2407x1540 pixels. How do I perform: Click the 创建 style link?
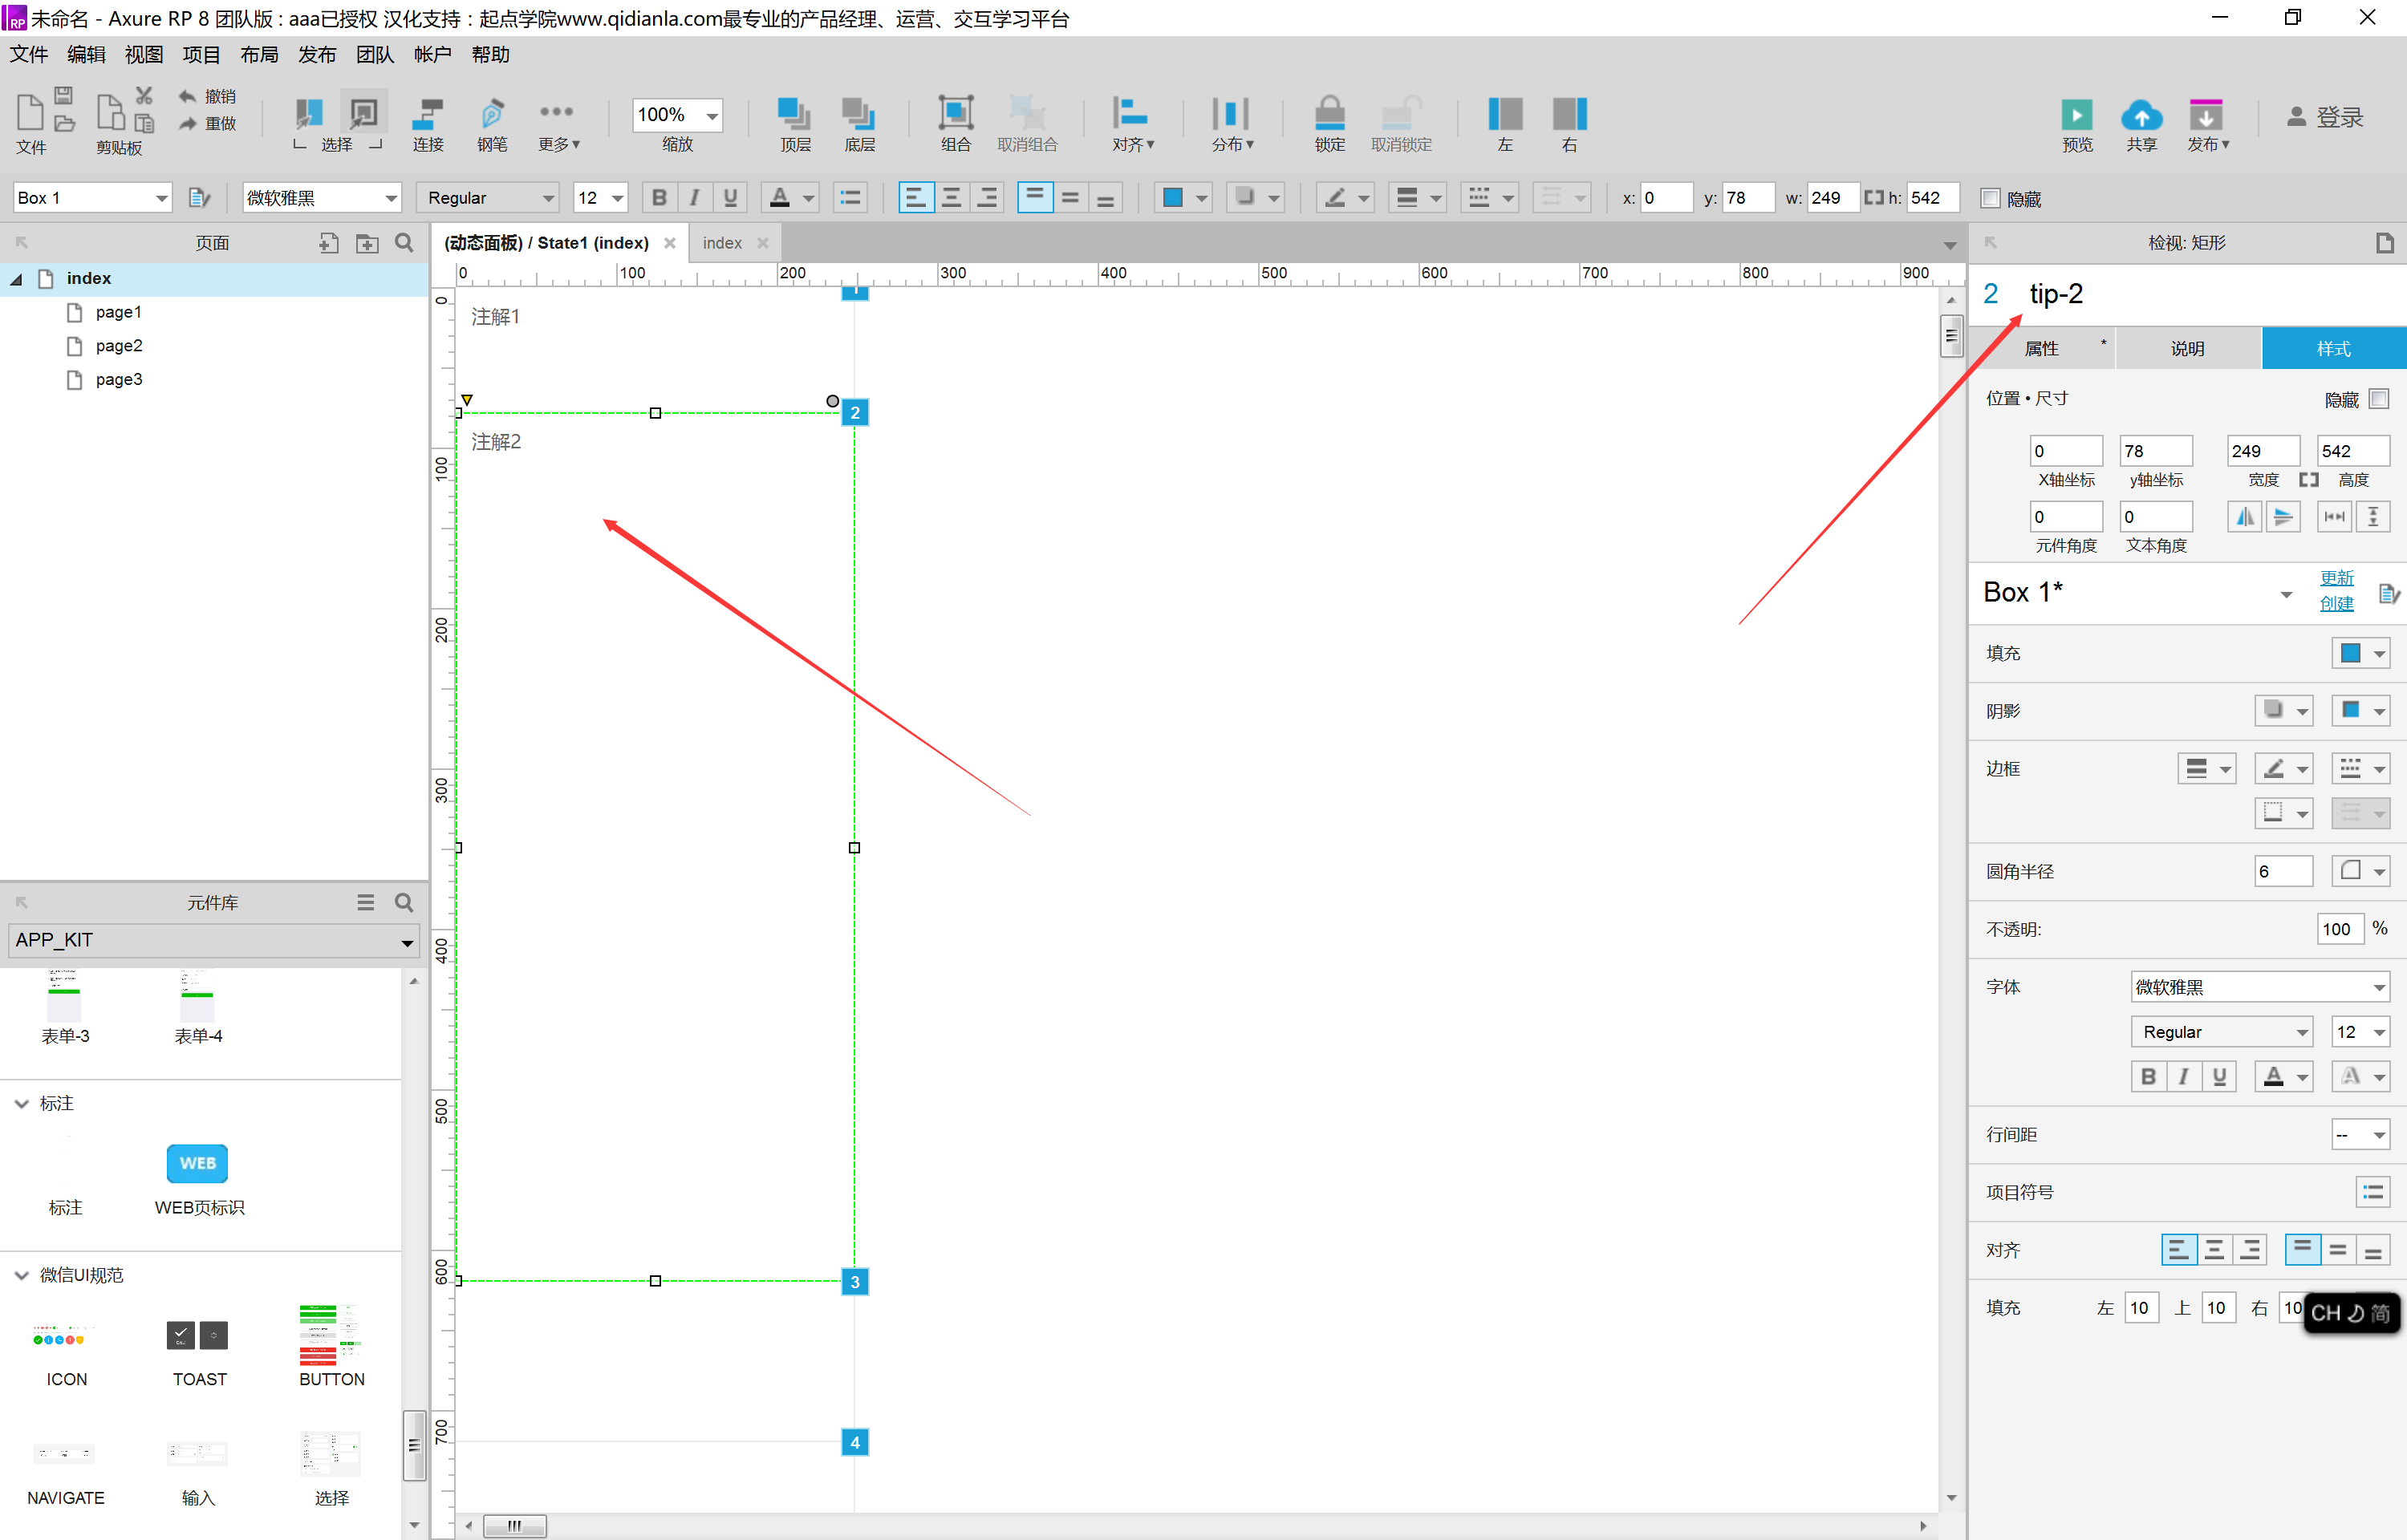click(x=2336, y=603)
